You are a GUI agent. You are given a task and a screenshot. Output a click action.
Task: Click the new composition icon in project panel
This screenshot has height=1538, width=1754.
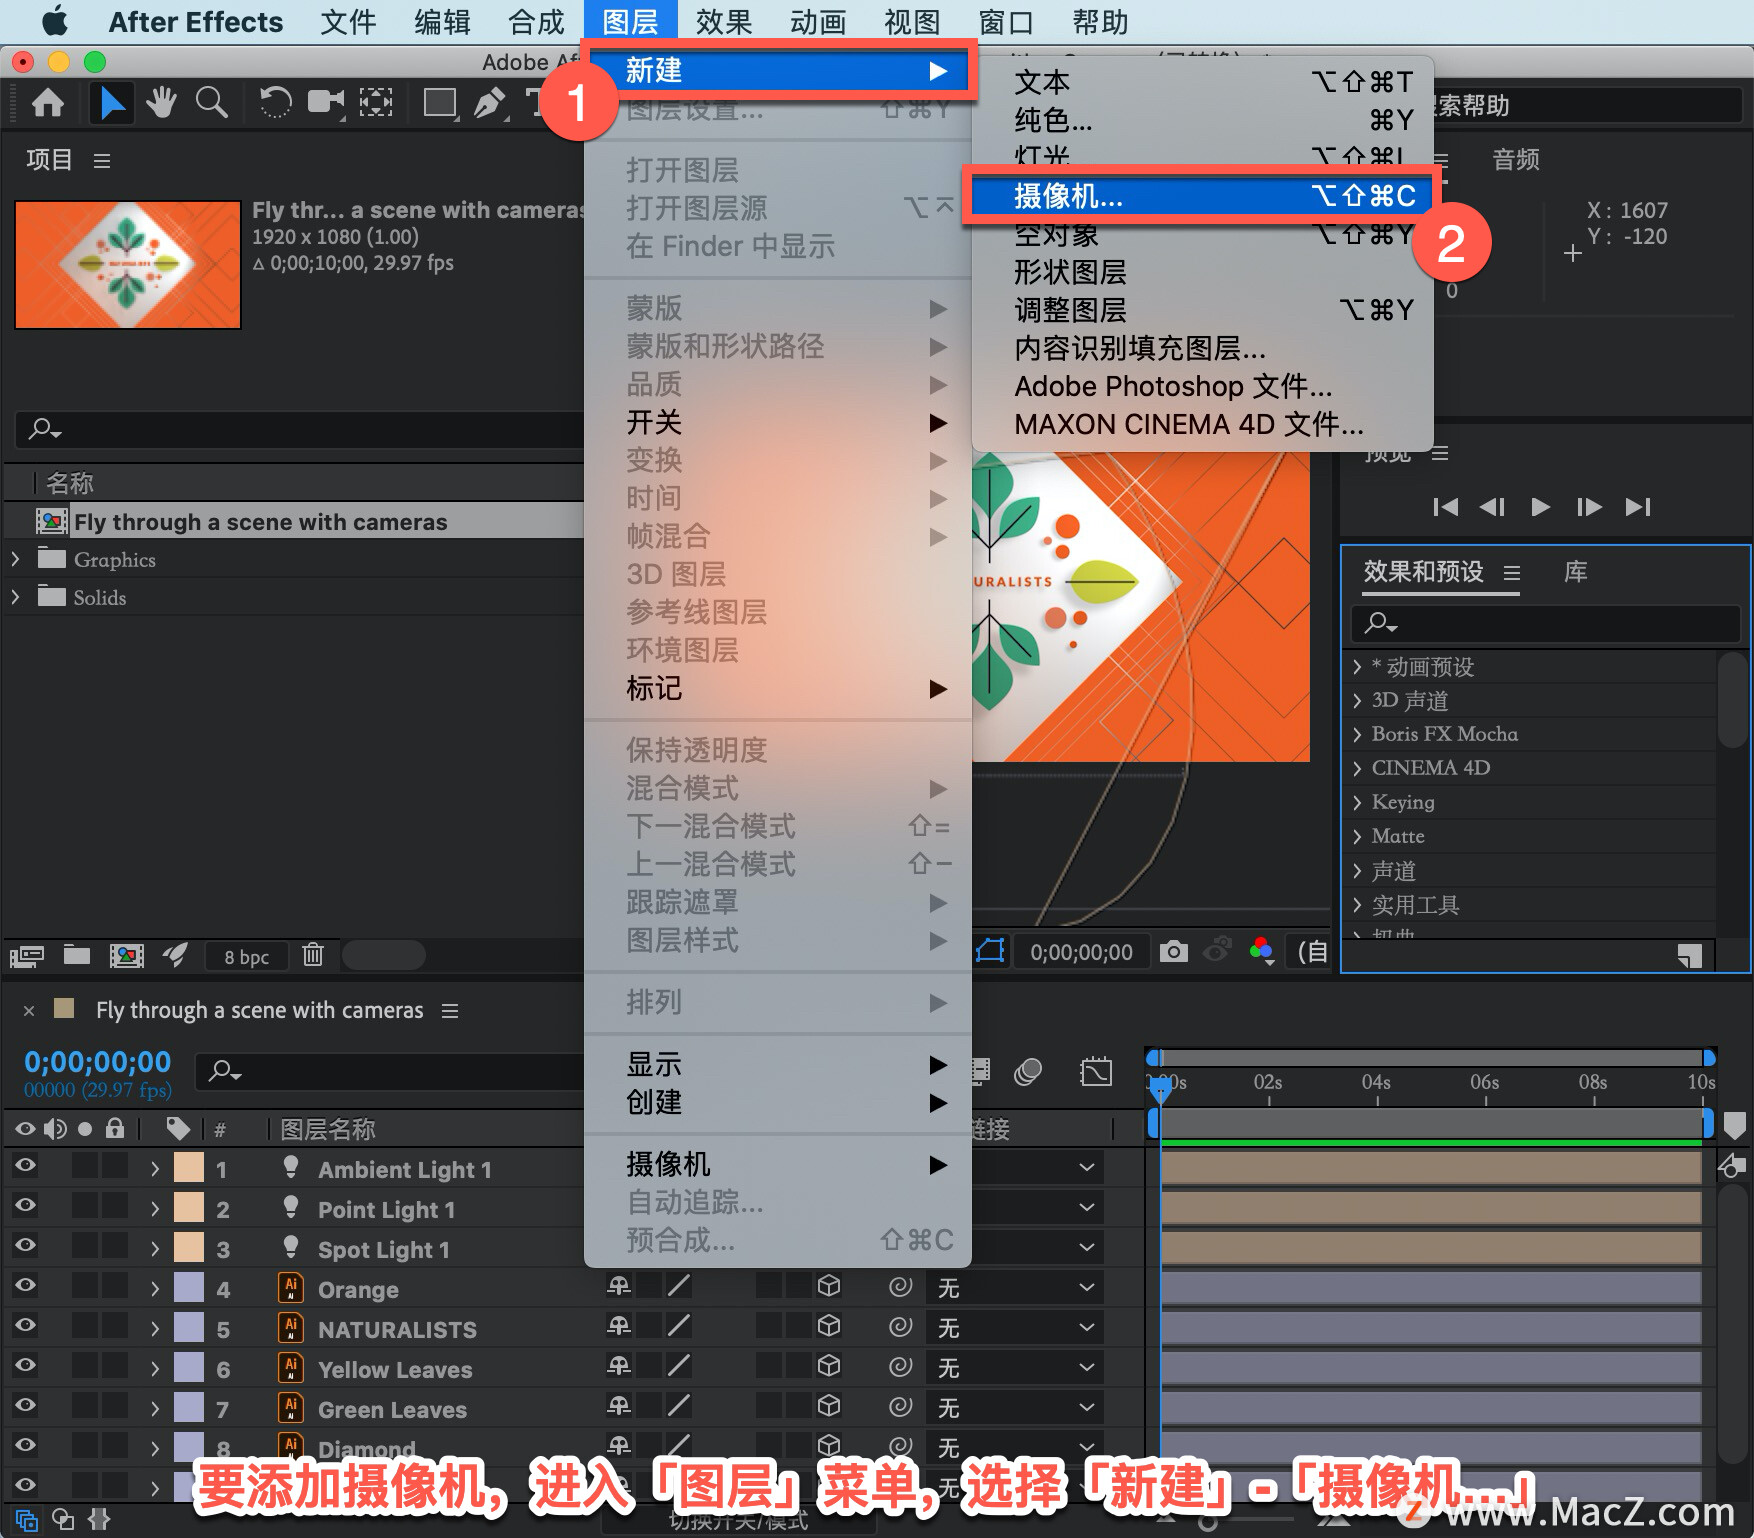click(x=126, y=956)
